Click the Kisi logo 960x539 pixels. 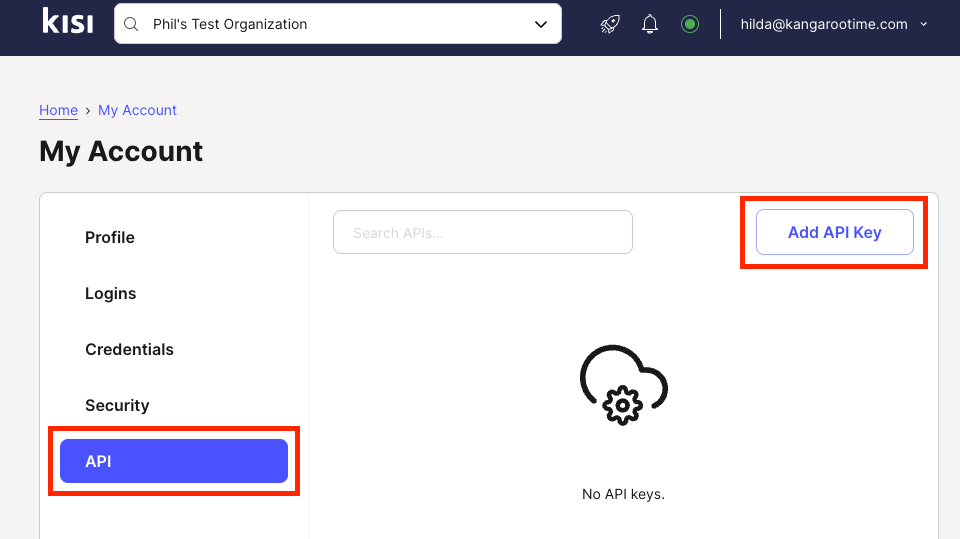click(68, 22)
